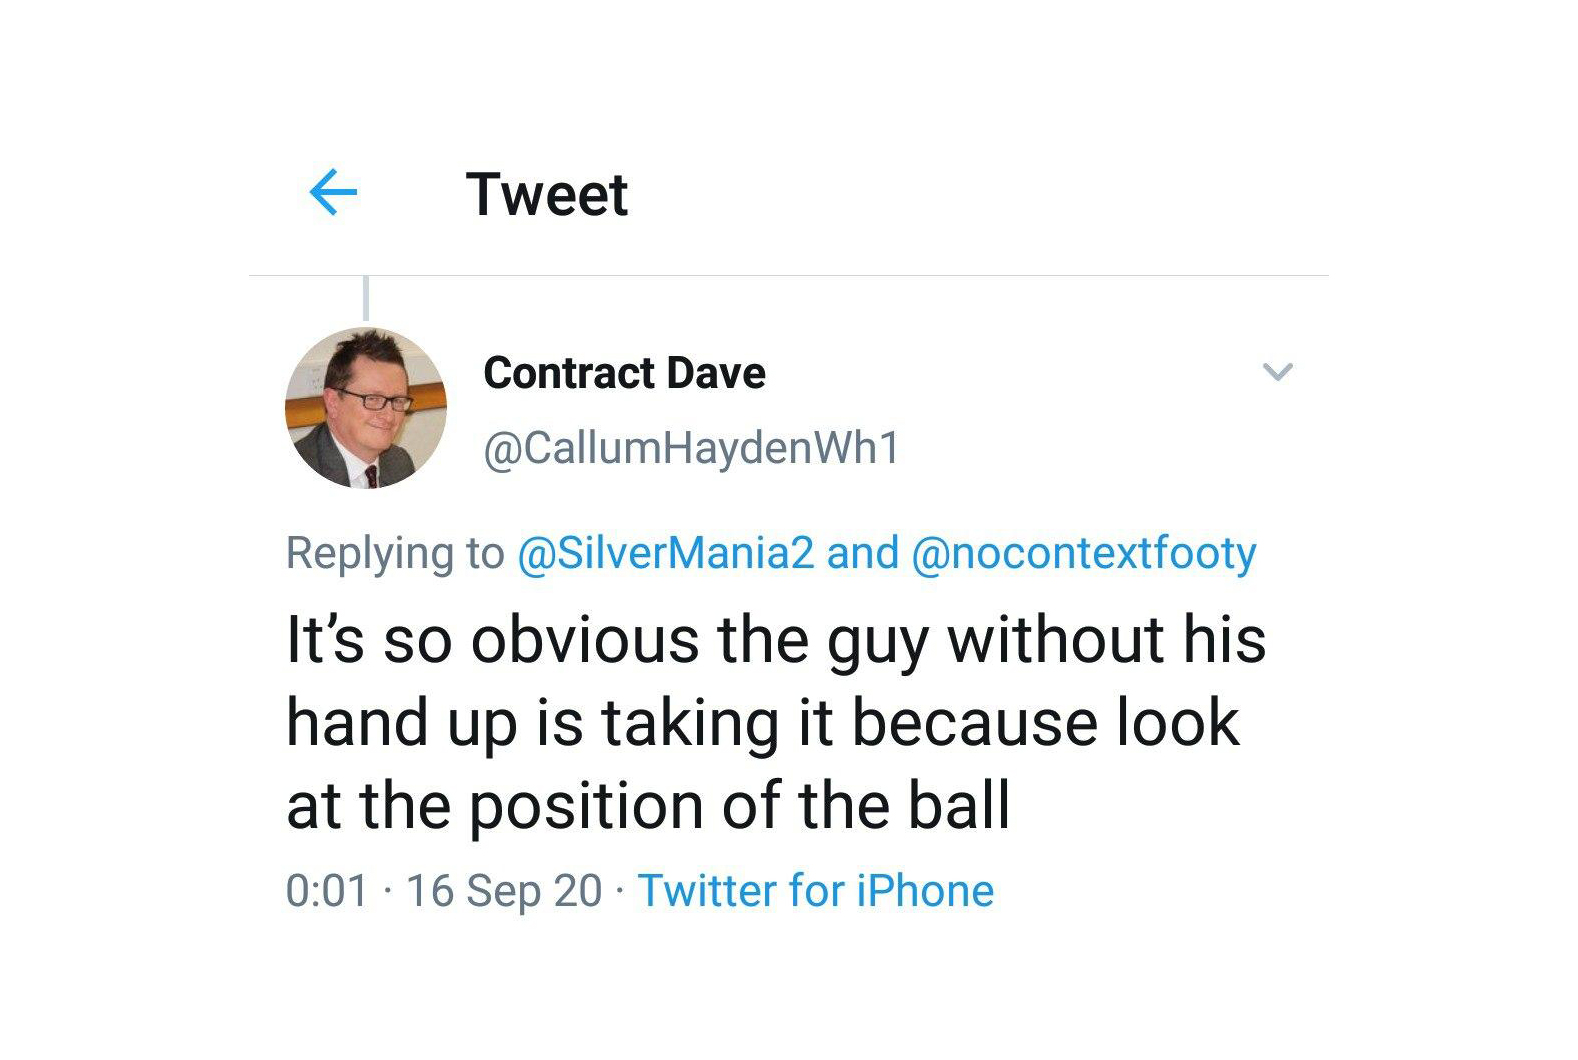This screenshot has height=1060, width=1578.
Task: Click the 16 Sep 20 date
Action: (x=504, y=891)
